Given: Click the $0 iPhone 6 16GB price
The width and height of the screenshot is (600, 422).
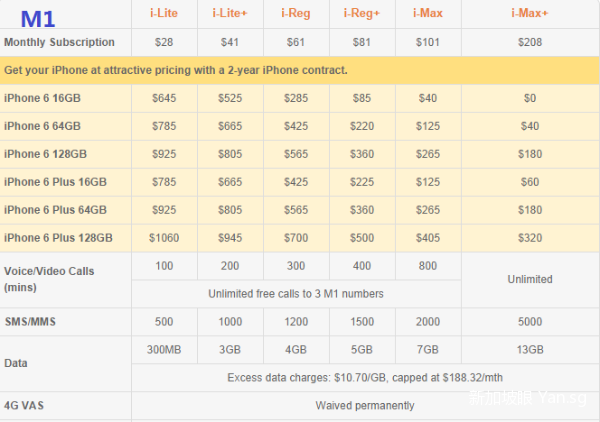Looking at the screenshot, I should [529, 98].
